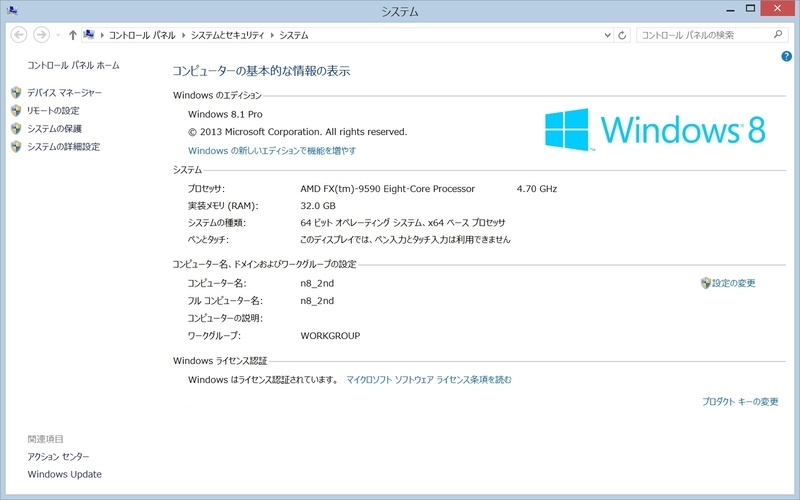Click the Back navigation arrow

(19, 35)
